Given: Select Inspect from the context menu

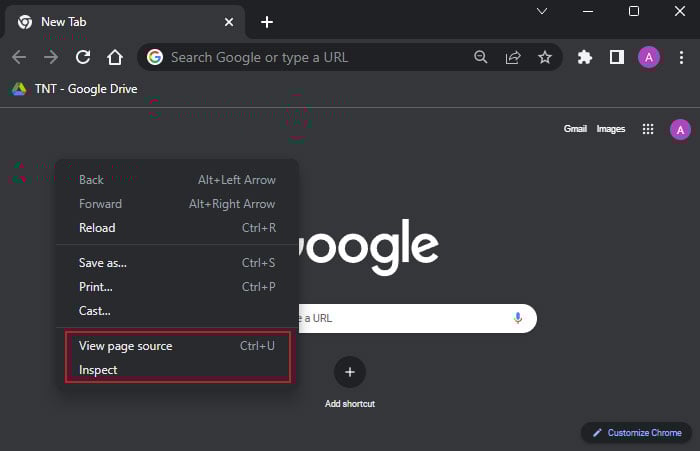Looking at the screenshot, I should [98, 370].
